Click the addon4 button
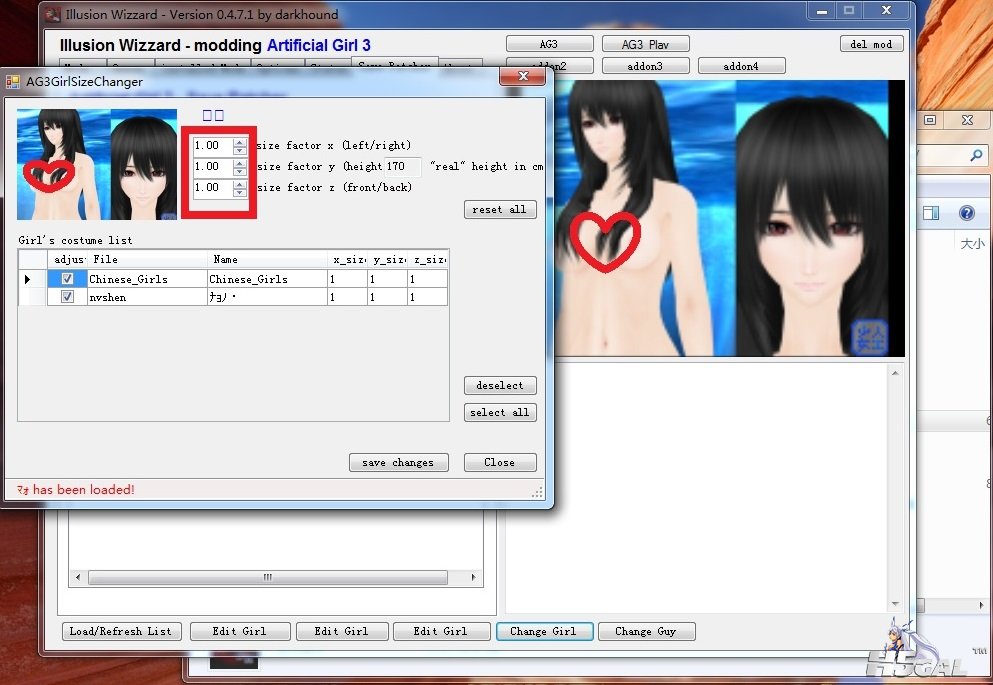Image resolution: width=993 pixels, height=685 pixels. click(742, 66)
